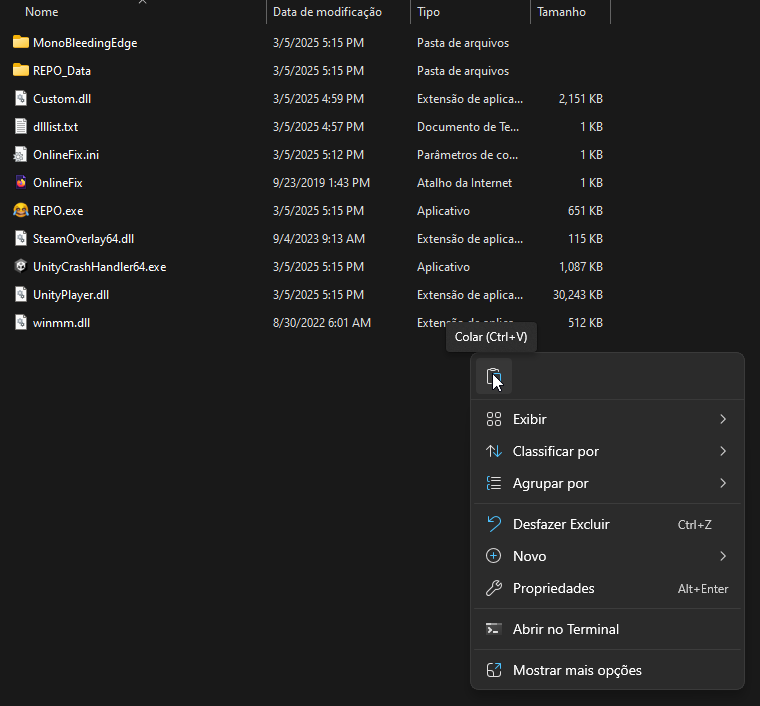Screen dimensions: 760x706
Task: Open Propriedades from the context menu
Action: click(553, 589)
